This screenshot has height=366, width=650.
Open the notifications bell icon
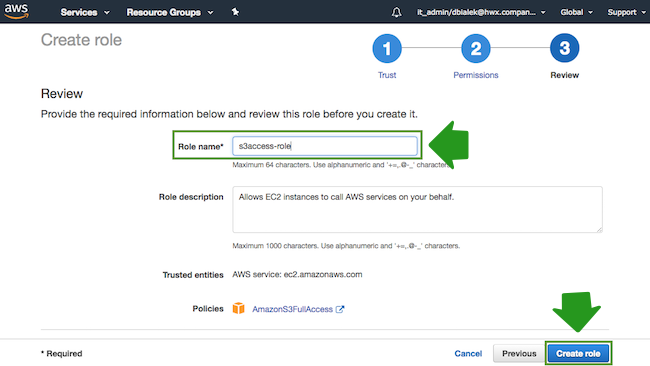point(396,12)
